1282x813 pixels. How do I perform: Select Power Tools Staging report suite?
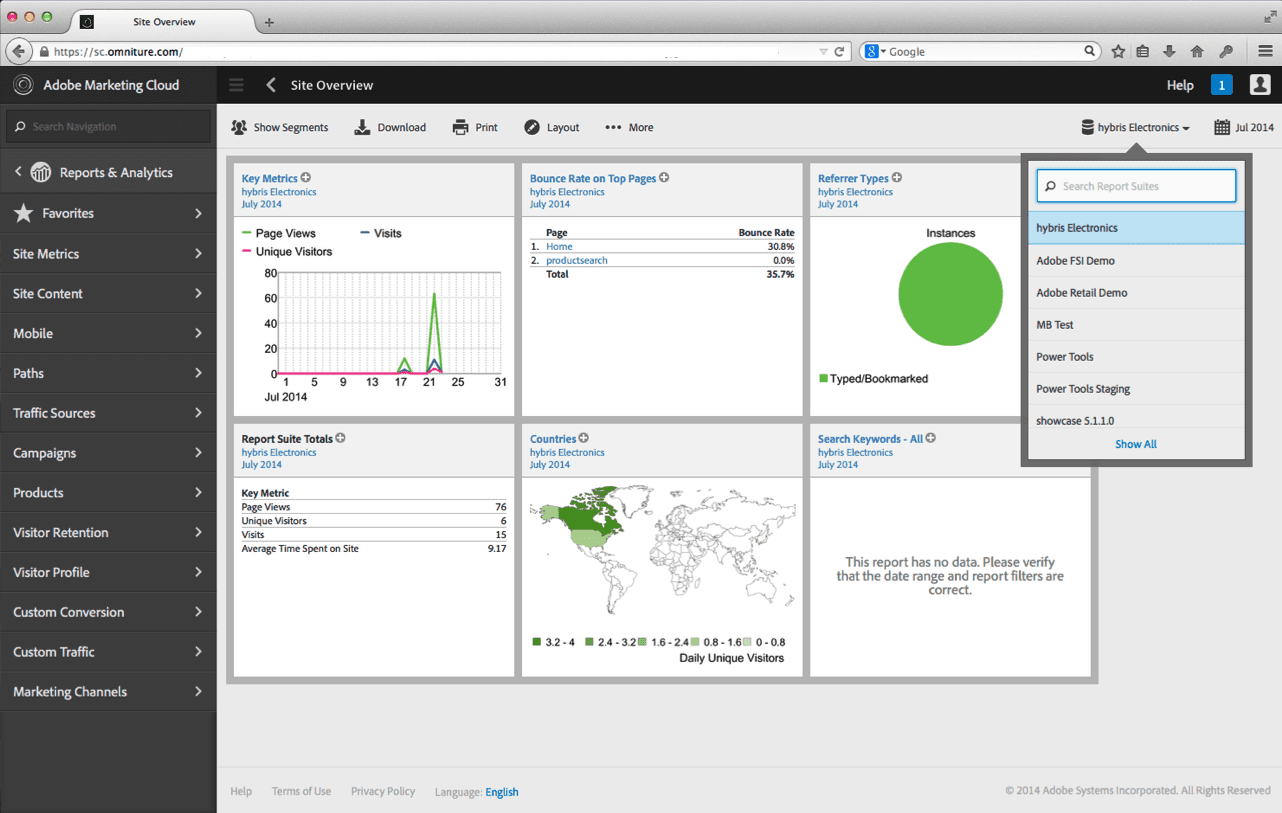point(1136,389)
